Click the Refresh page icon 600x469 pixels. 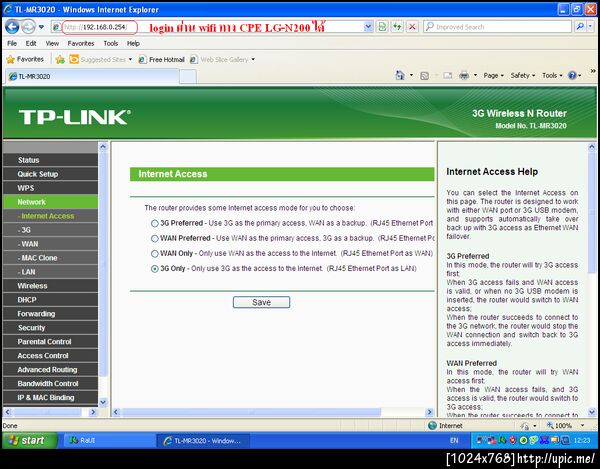(x=397, y=27)
